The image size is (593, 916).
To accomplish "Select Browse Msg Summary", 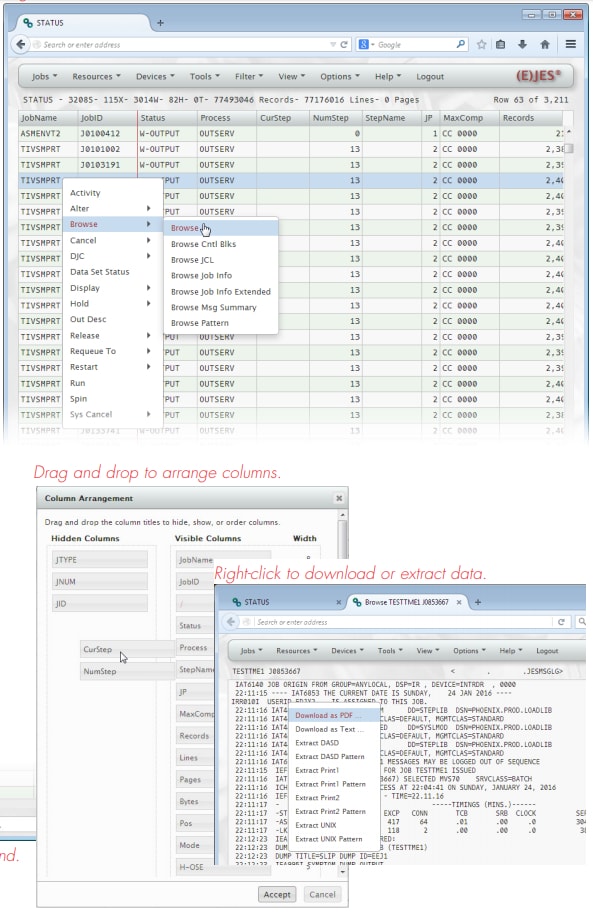I will click(x=221, y=307).
